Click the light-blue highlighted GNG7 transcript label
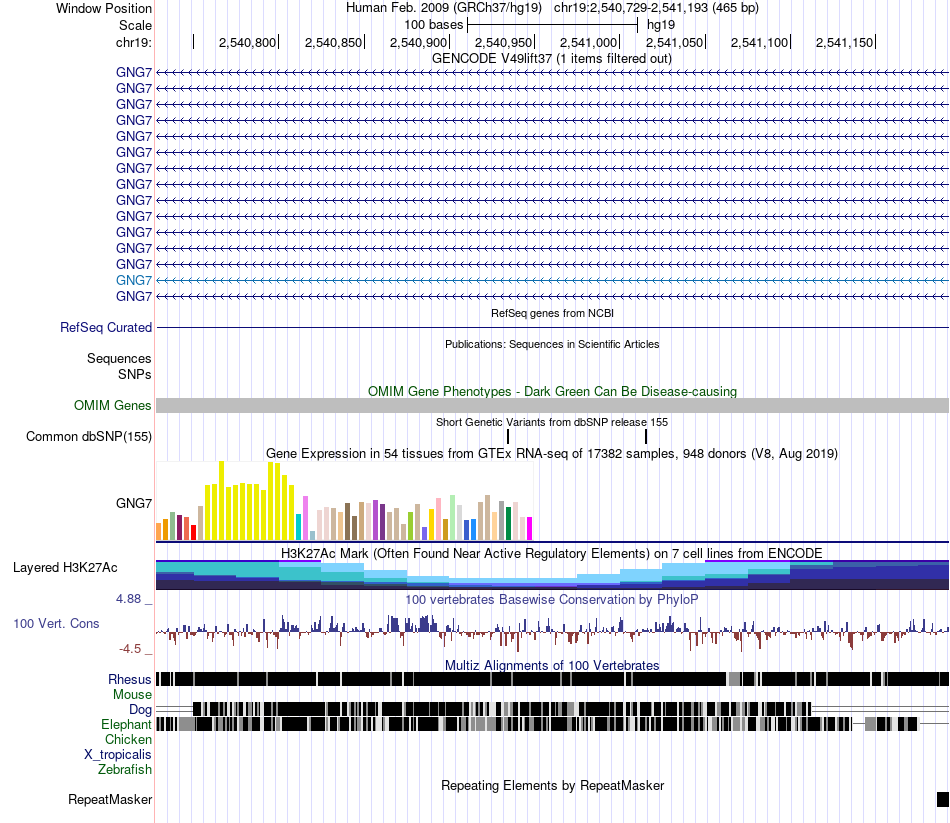Image resolution: width=950 pixels, height=823 pixels. [x=134, y=281]
